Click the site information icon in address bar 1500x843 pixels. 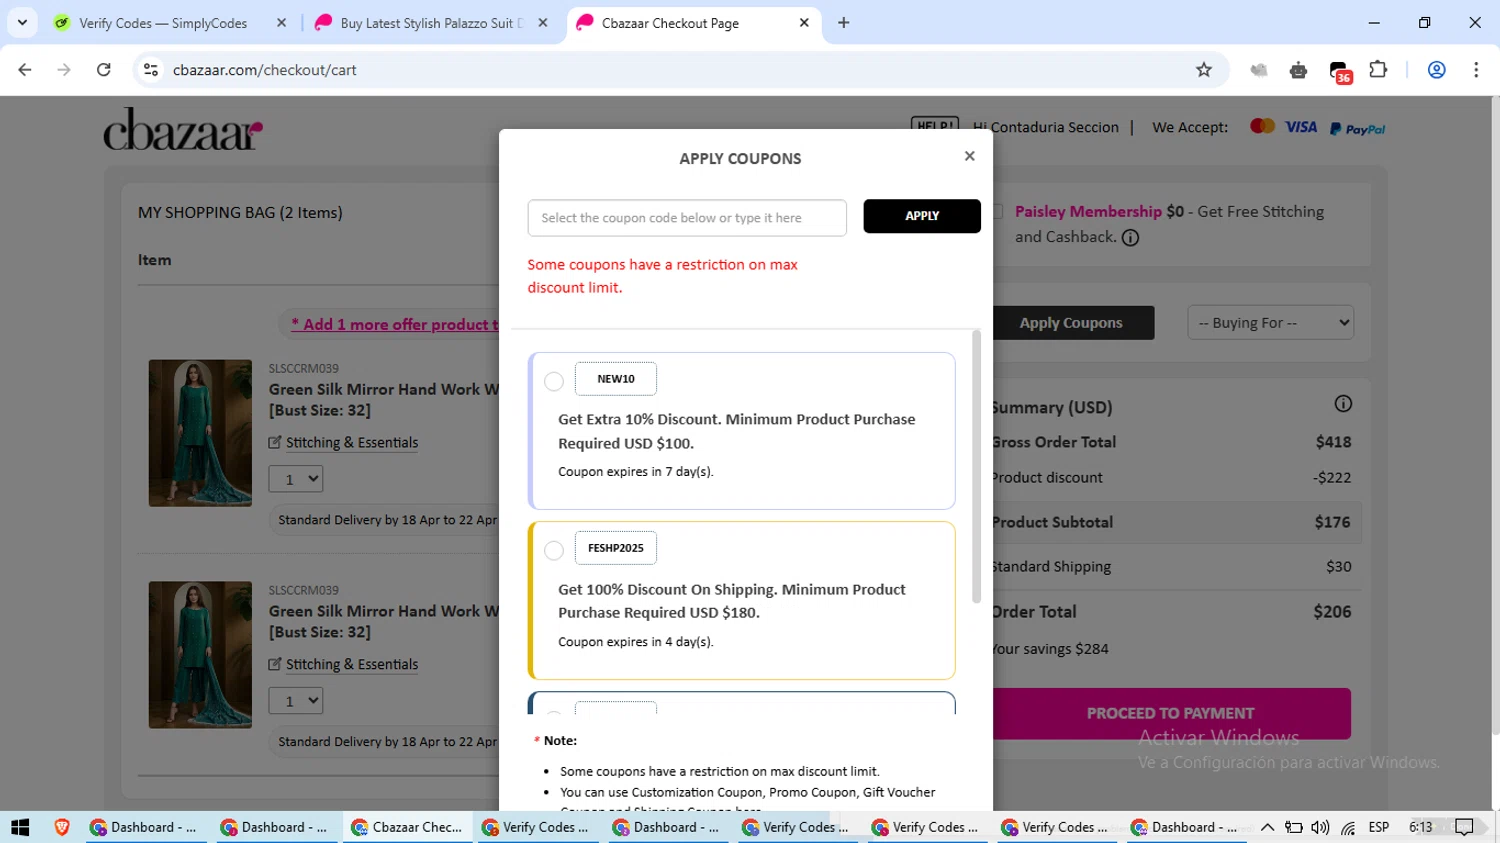(x=151, y=70)
